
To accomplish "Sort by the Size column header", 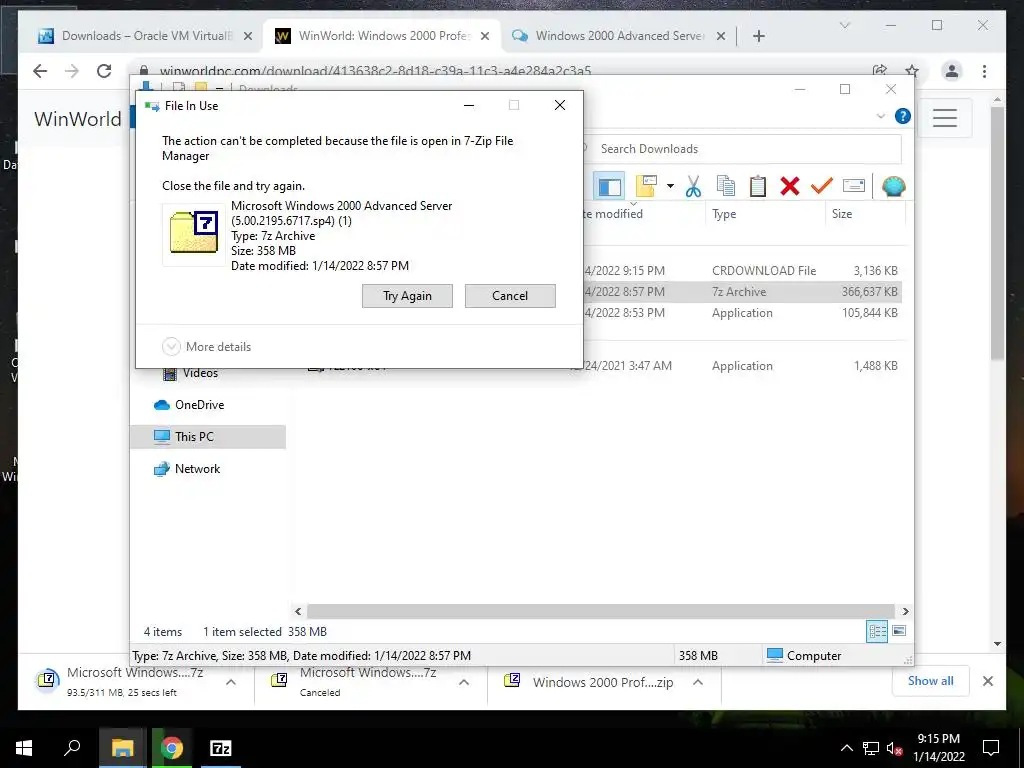I will [x=842, y=214].
